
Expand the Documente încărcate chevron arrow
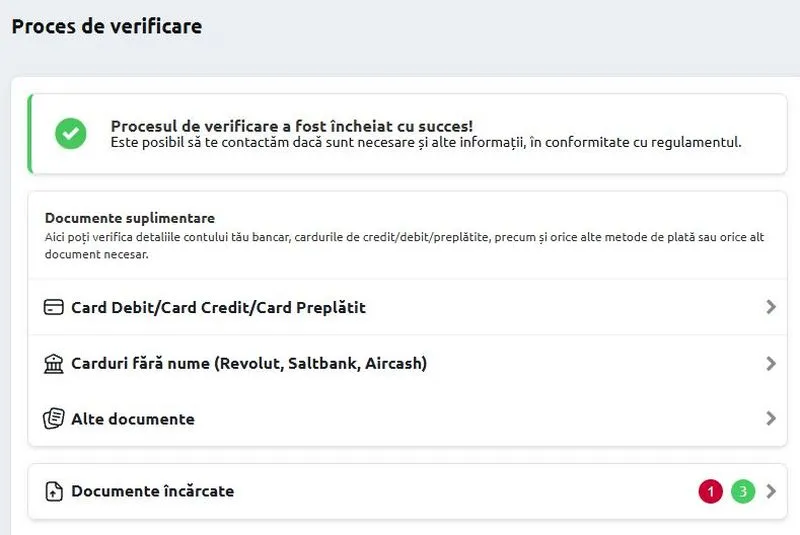click(x=771, y=491)
